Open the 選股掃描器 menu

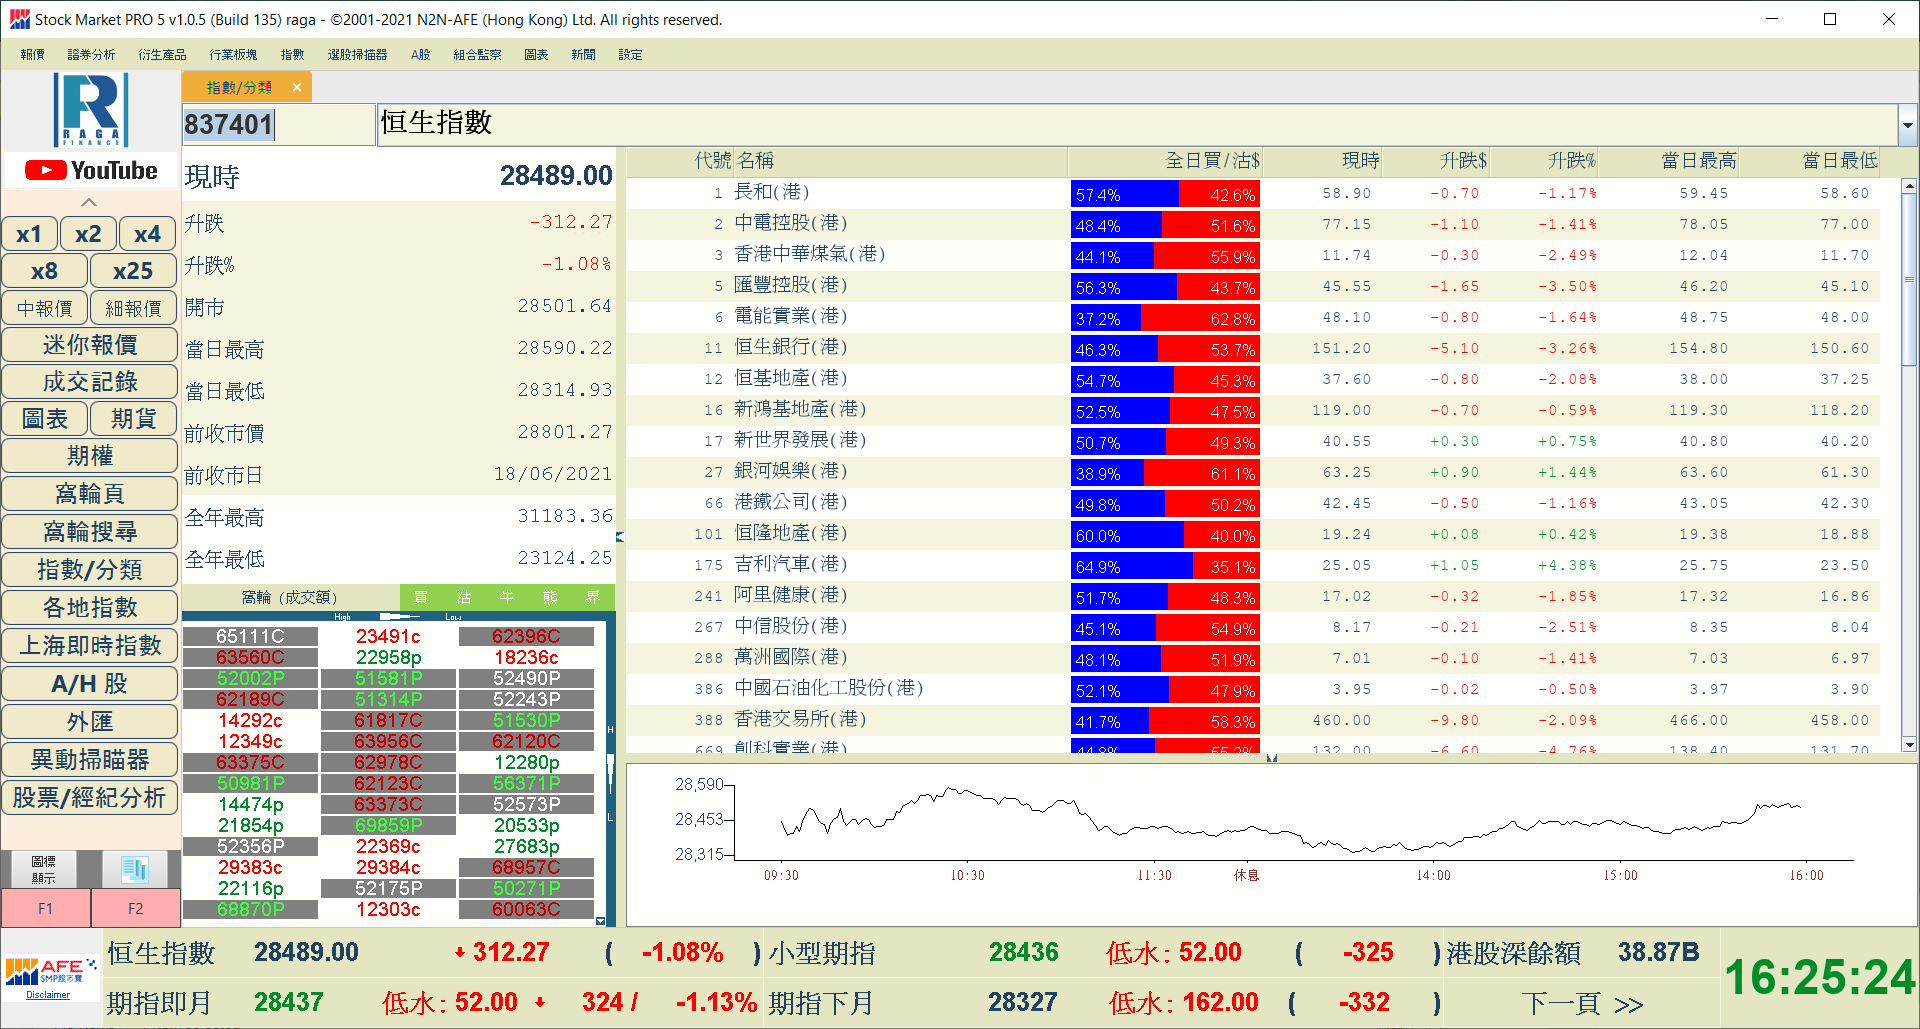point(357,55)
